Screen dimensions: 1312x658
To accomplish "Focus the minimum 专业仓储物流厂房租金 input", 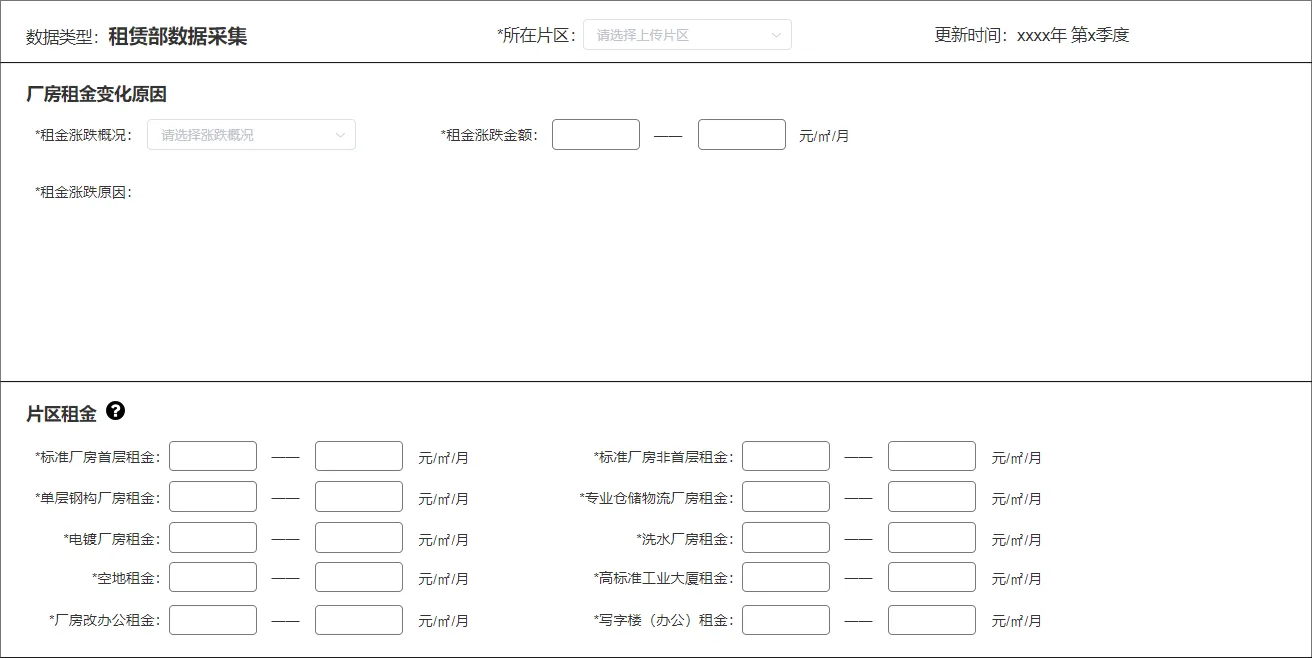I will click(786, 497).
